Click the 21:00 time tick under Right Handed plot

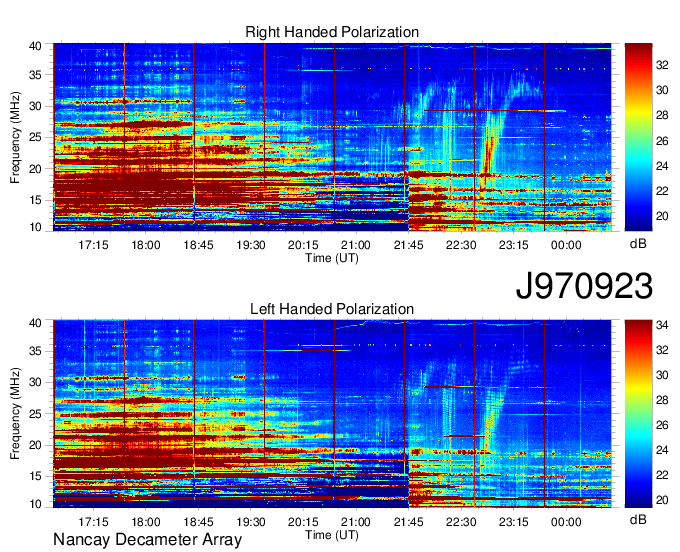(356, 245)
